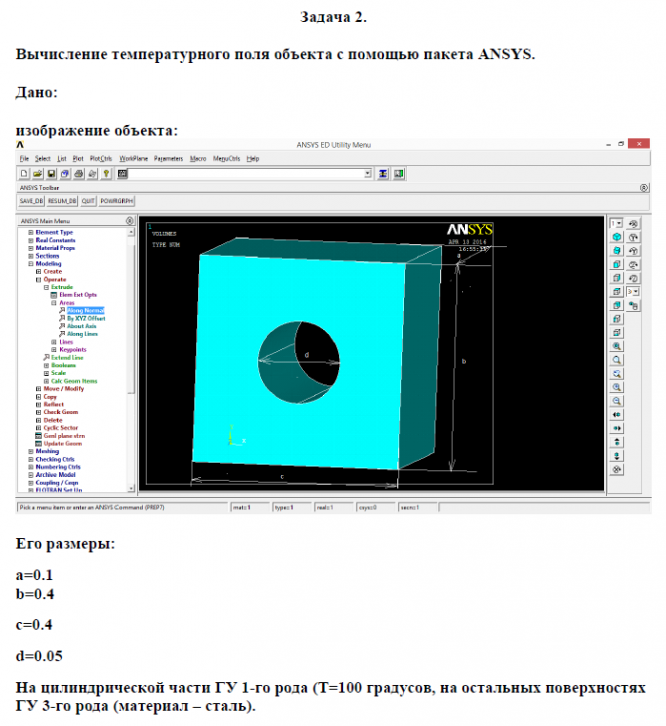The width and height of the screenshot is (666, 726).
Task: Open the Parameters menu
Action: 169,158
